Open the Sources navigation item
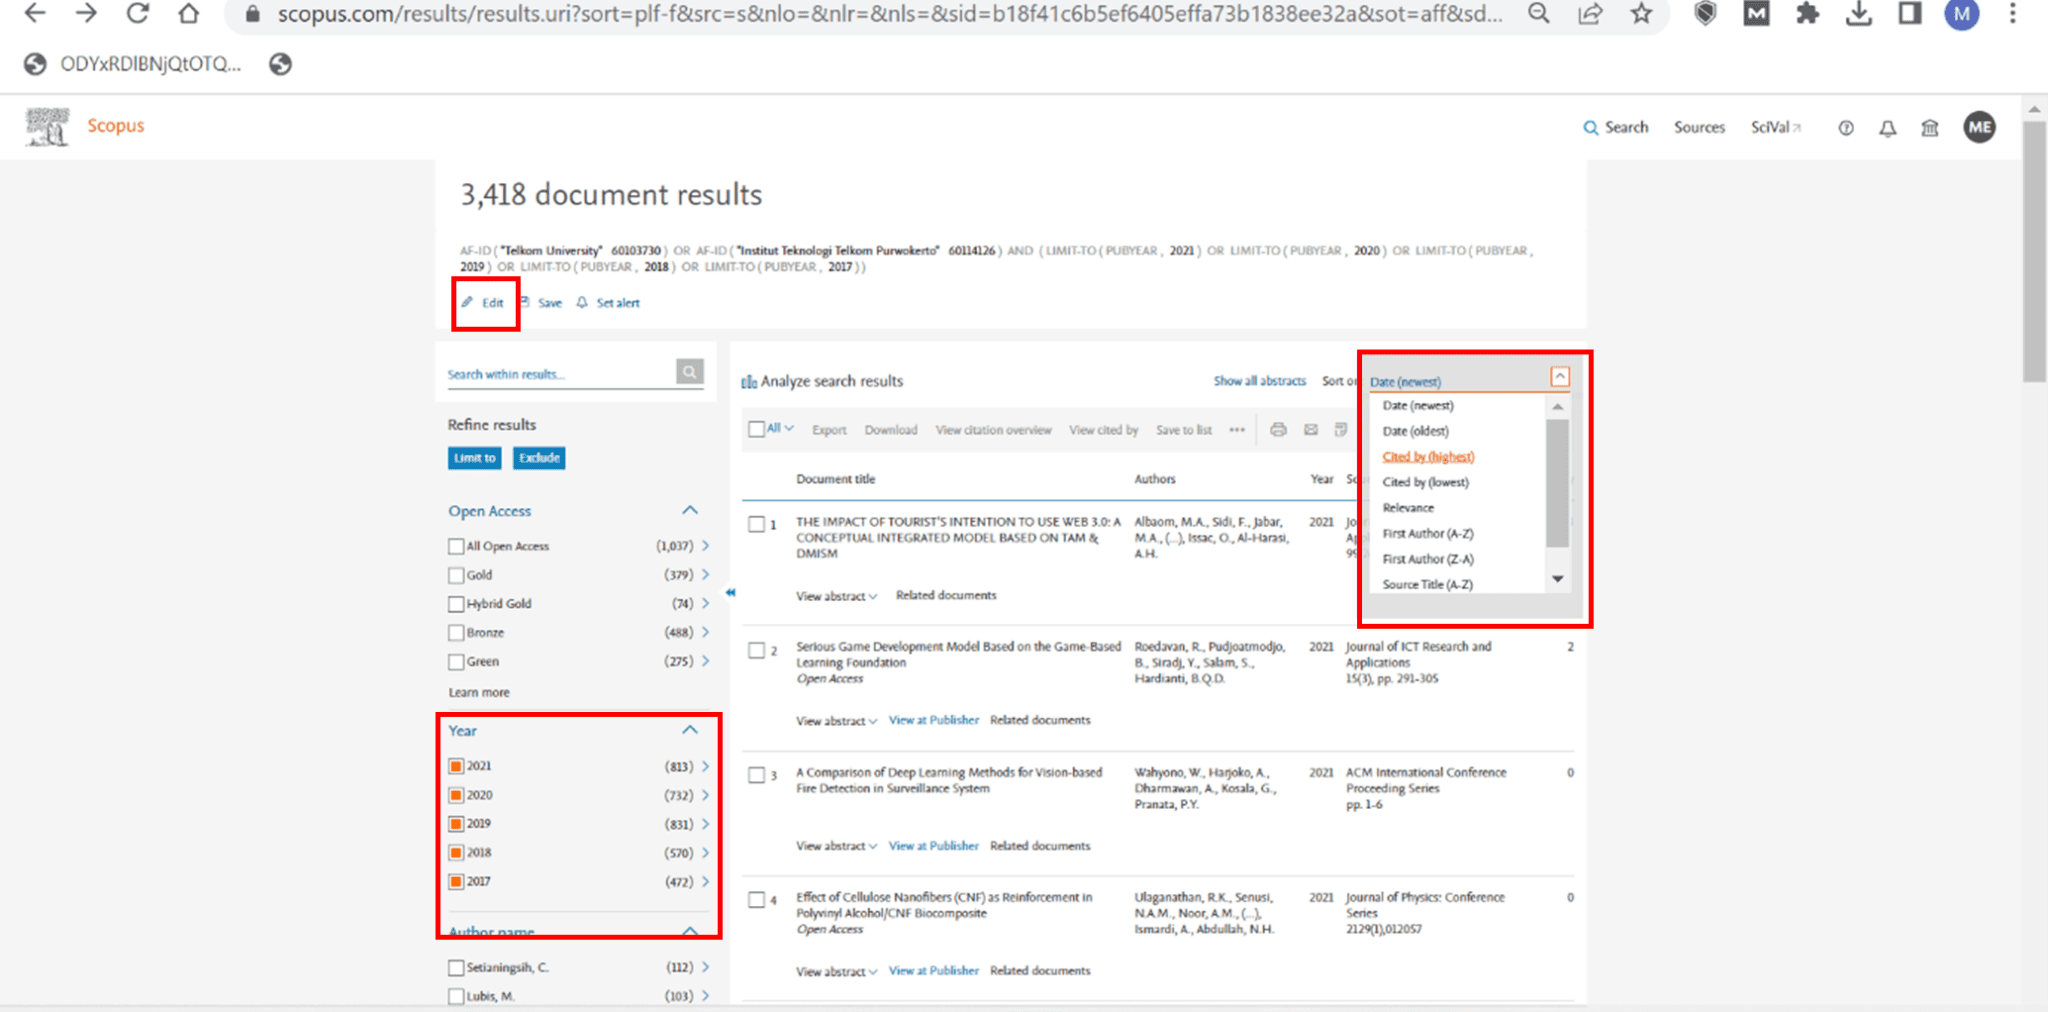The height and width of the screenshot is (1012, 2048). tap(1699, 128)
